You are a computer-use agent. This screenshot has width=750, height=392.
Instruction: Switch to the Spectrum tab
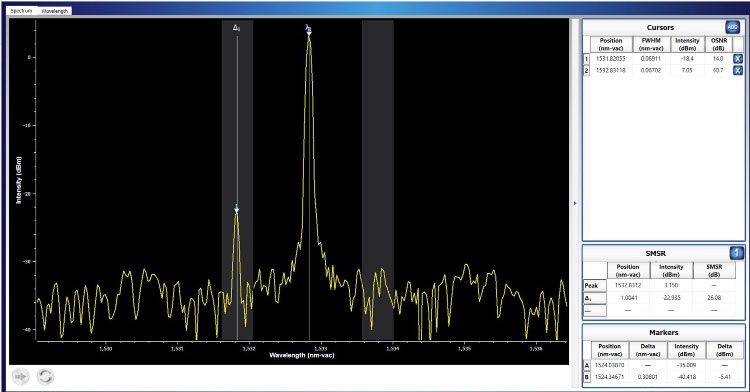pyautogui.click(x=22, y=11)
